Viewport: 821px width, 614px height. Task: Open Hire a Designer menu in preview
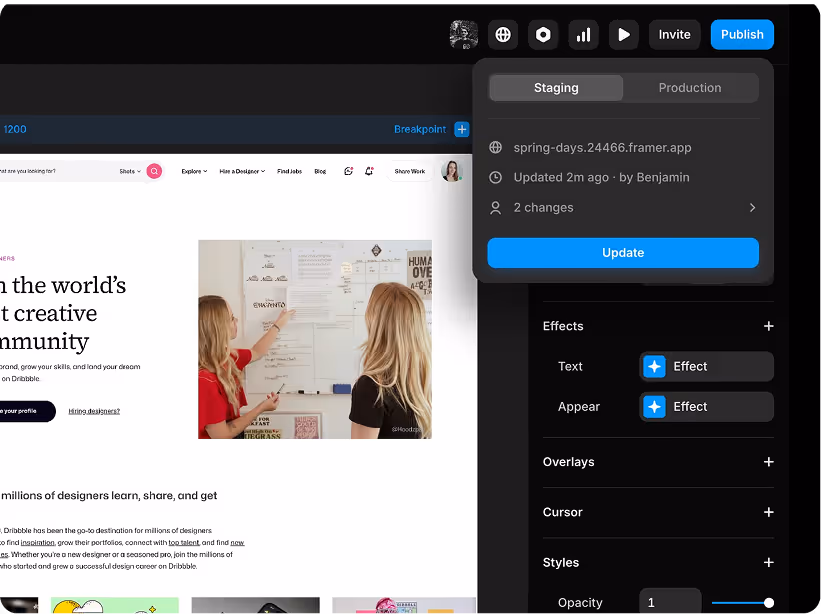(x=242, y=171)
